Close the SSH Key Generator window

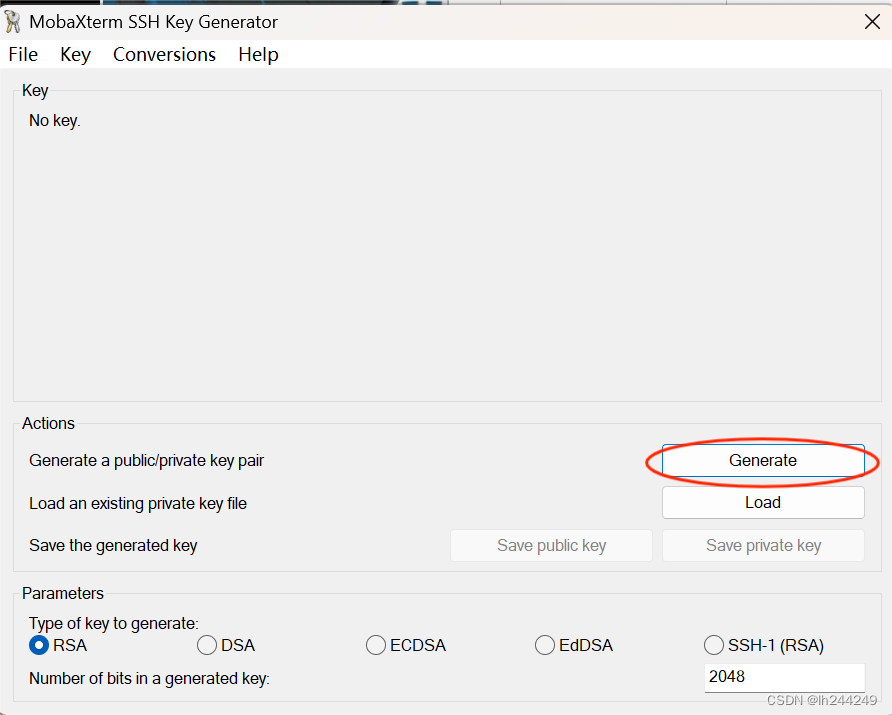pos(872,22)
